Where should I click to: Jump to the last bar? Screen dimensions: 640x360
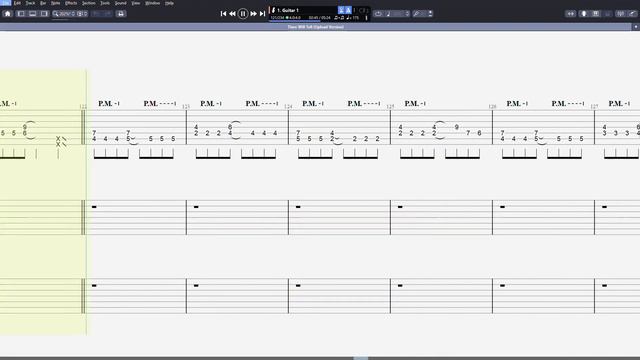click(x=262, y=13)
